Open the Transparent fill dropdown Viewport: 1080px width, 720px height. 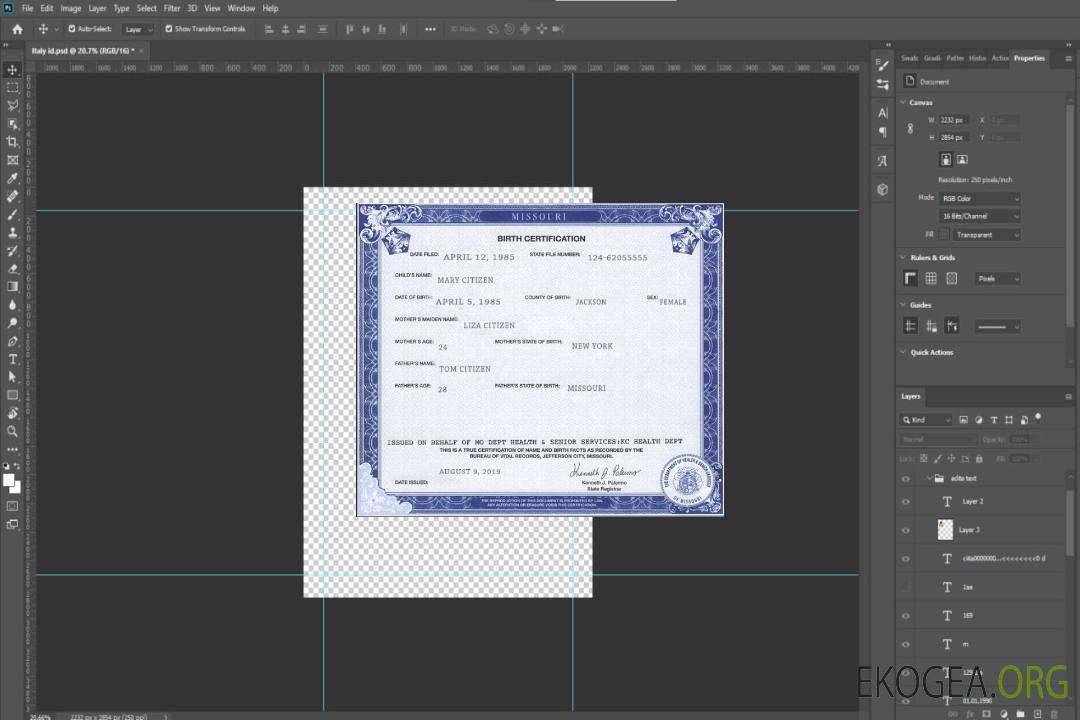click(986, 235)
